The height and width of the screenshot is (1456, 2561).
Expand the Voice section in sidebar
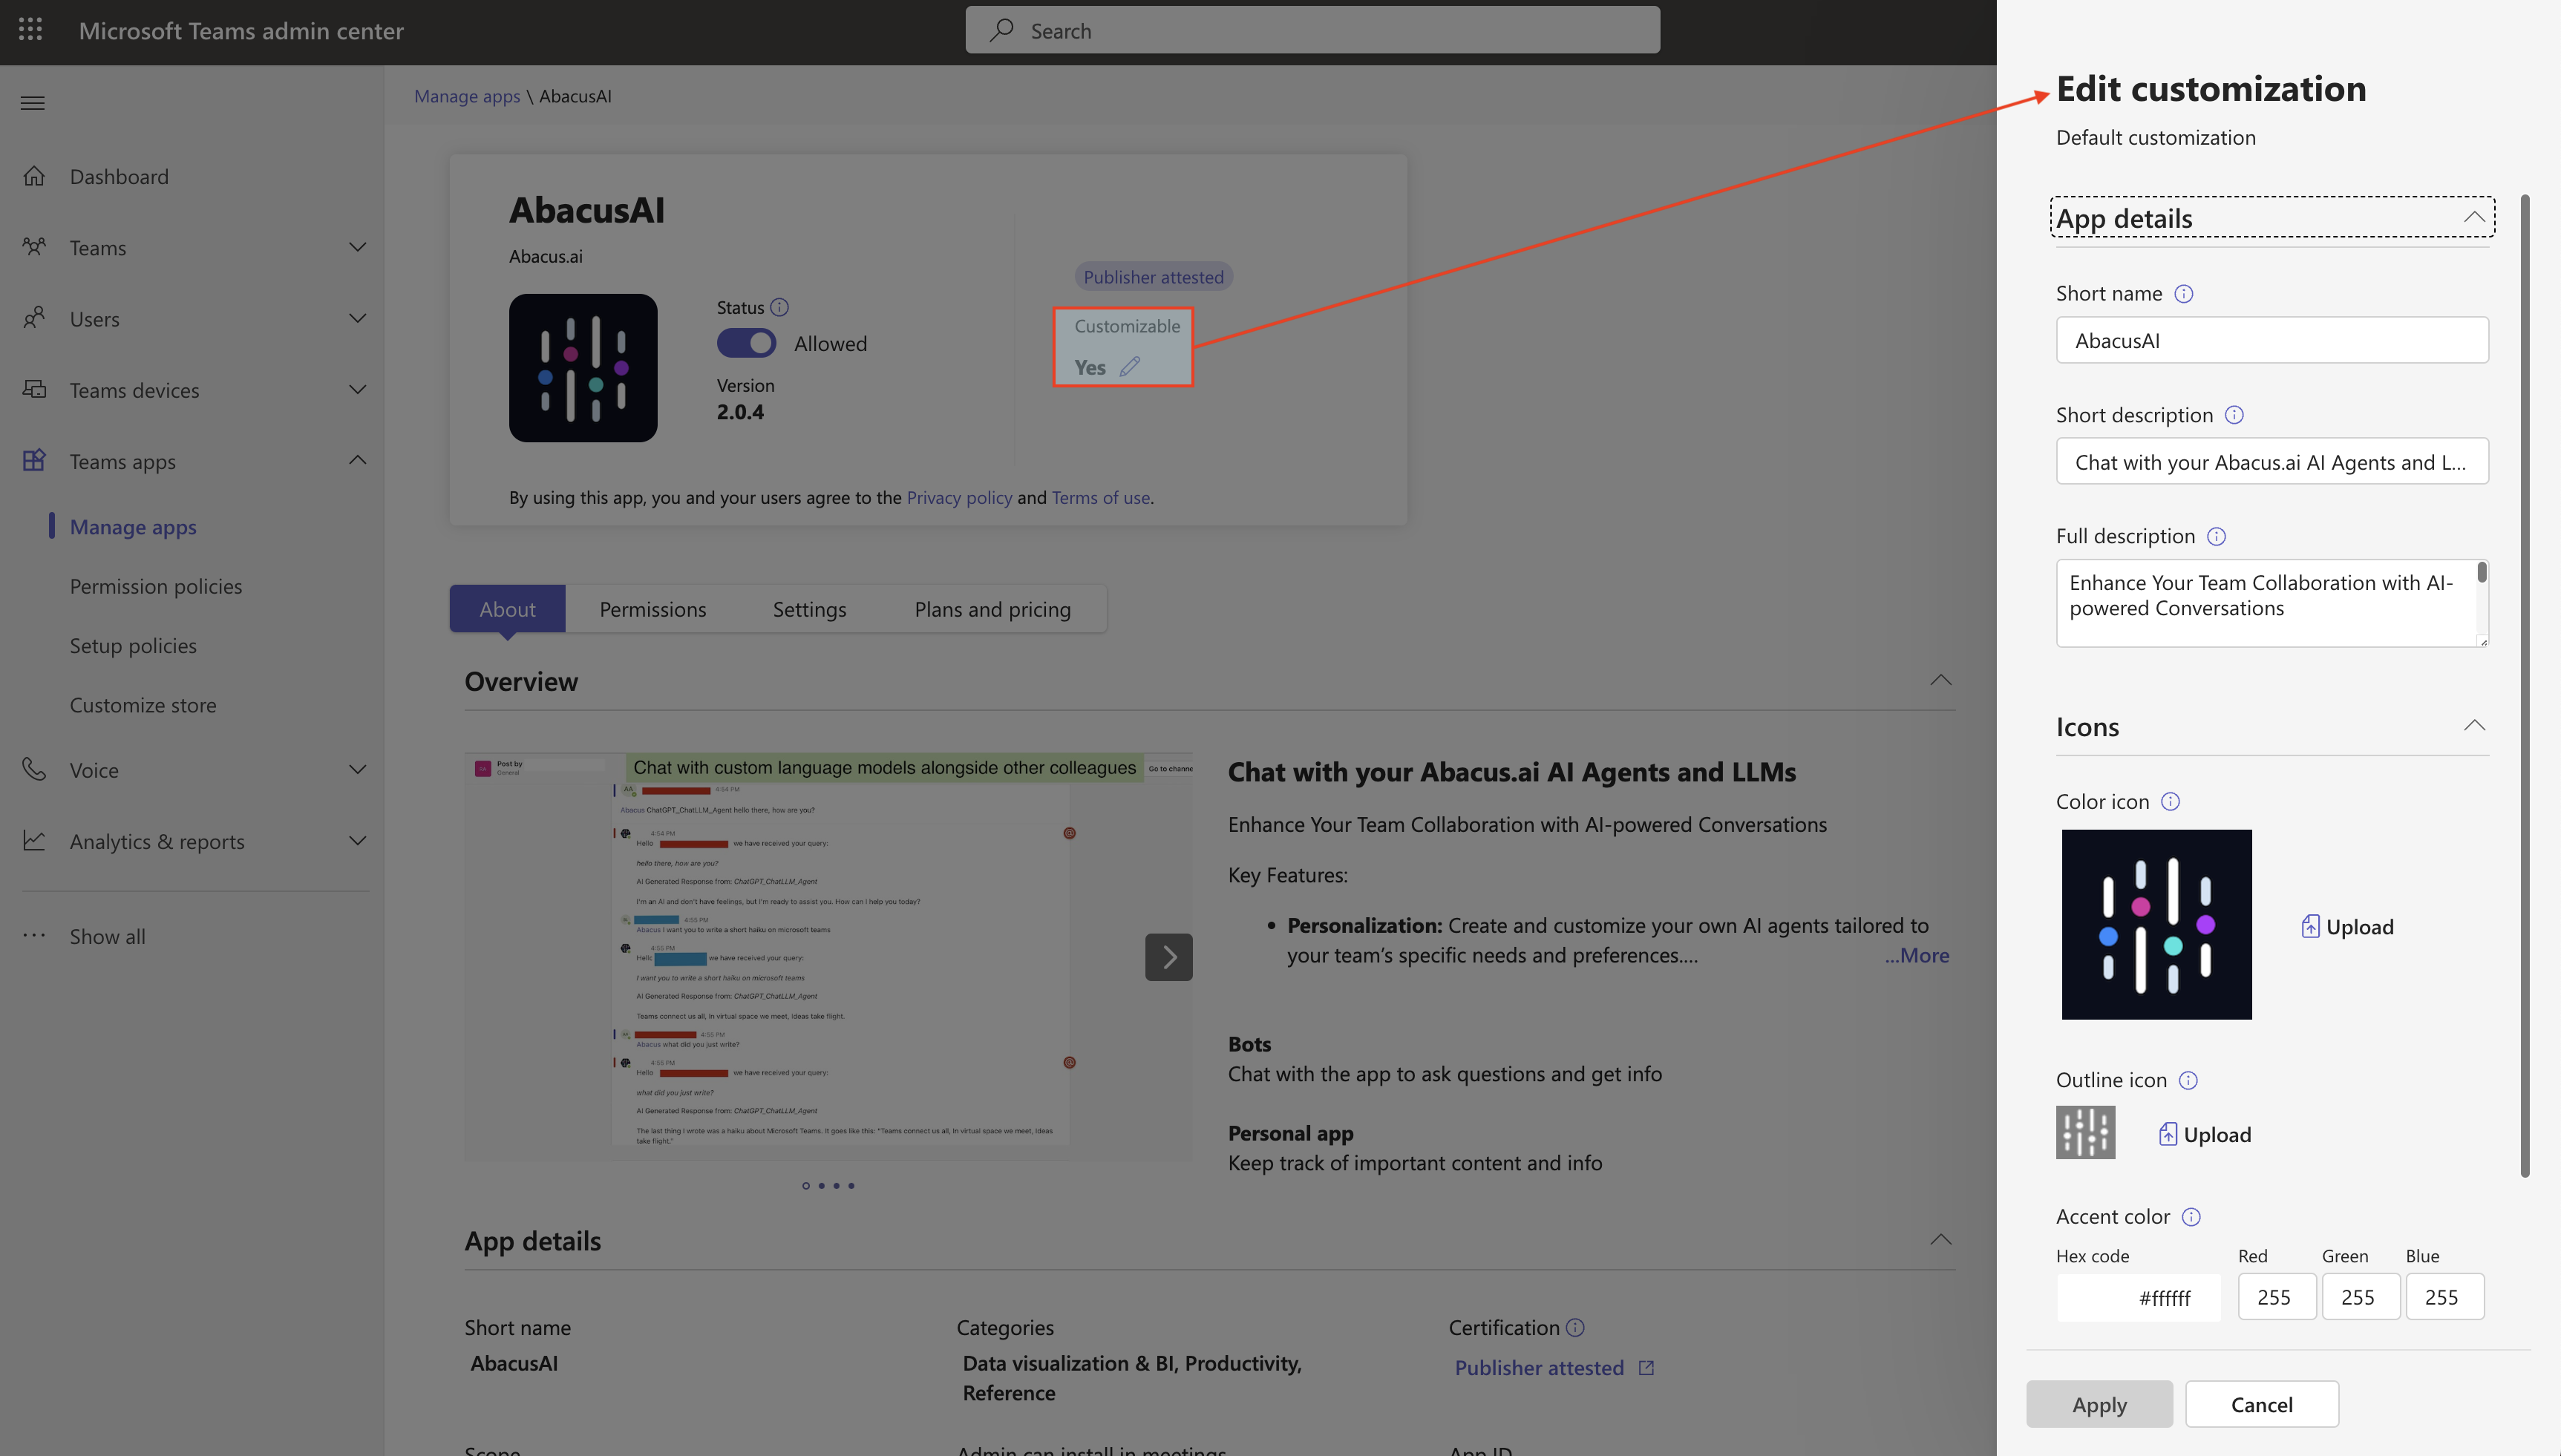(x=358, y=769)
